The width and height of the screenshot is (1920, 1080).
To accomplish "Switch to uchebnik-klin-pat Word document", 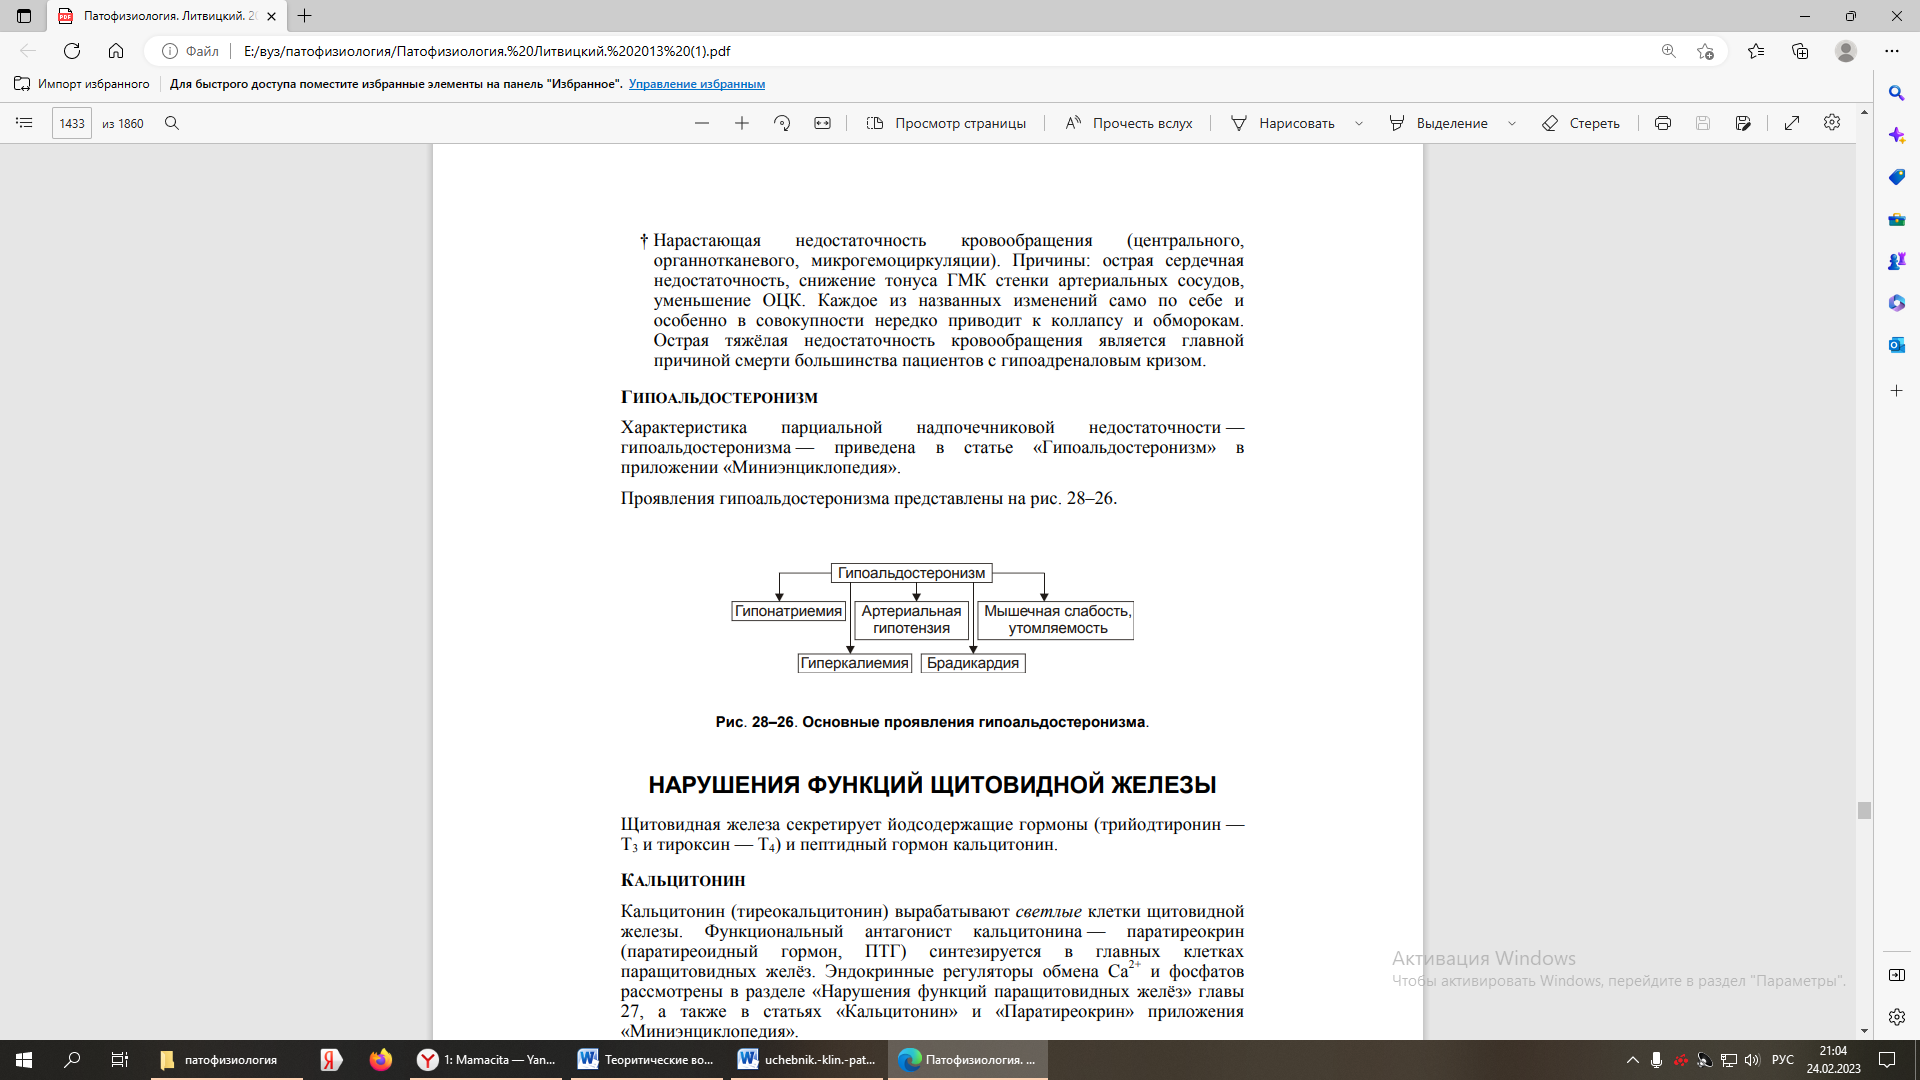I will click(807, 1060).
